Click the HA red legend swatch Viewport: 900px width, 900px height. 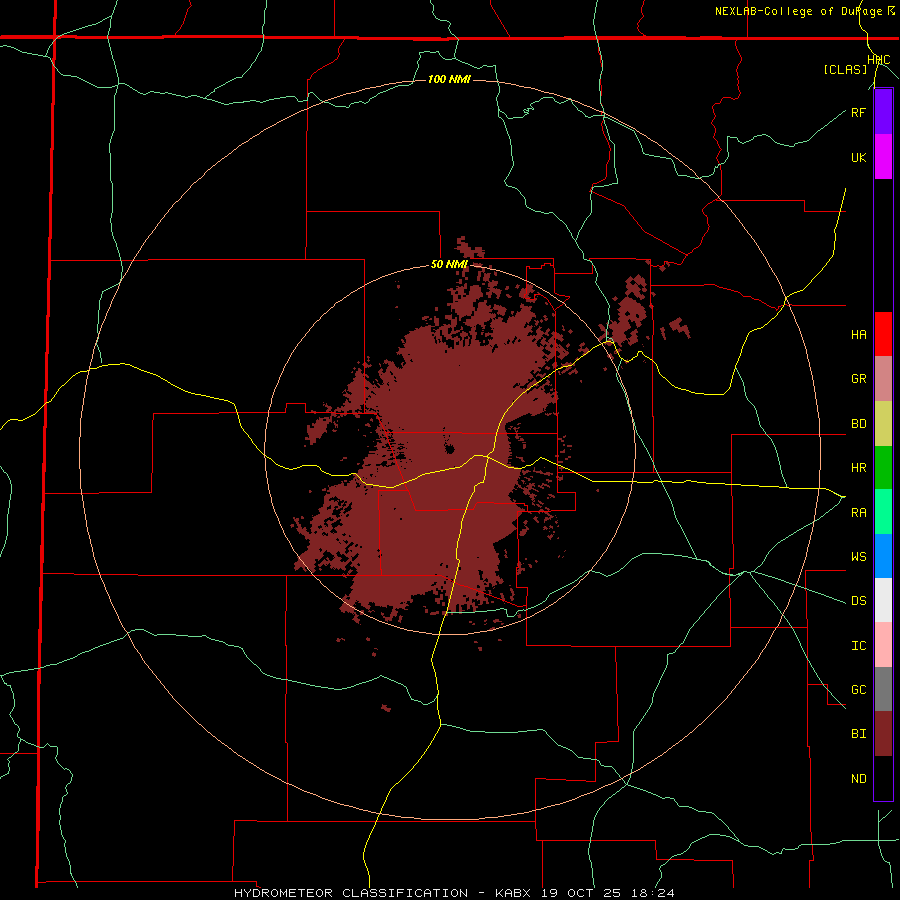(x=883, y=334)
